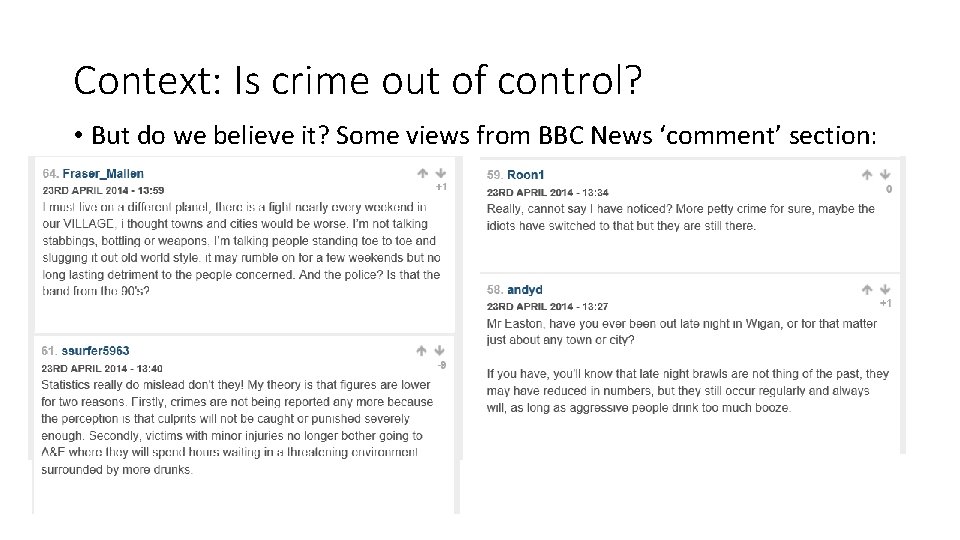Downvote Roon1's comment

[x=885, y=175]
